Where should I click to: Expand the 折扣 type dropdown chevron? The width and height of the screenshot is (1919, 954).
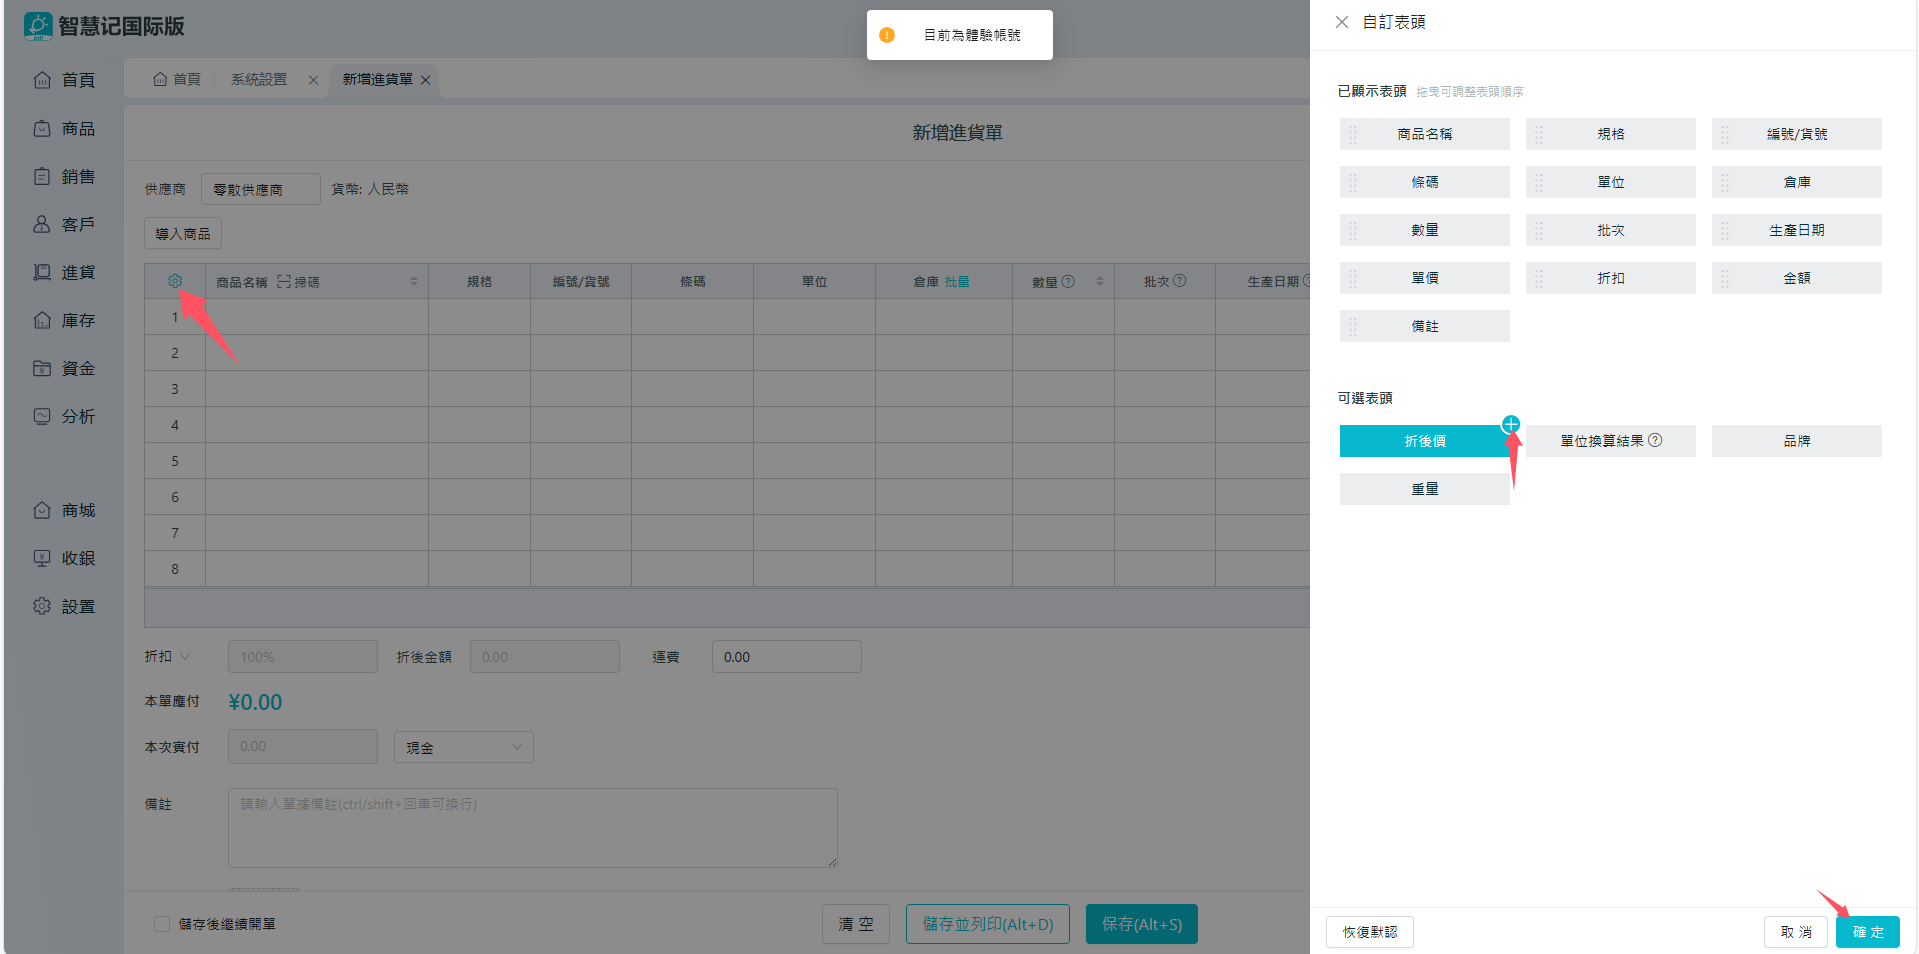pyautogui.click(x=185, y=657)
